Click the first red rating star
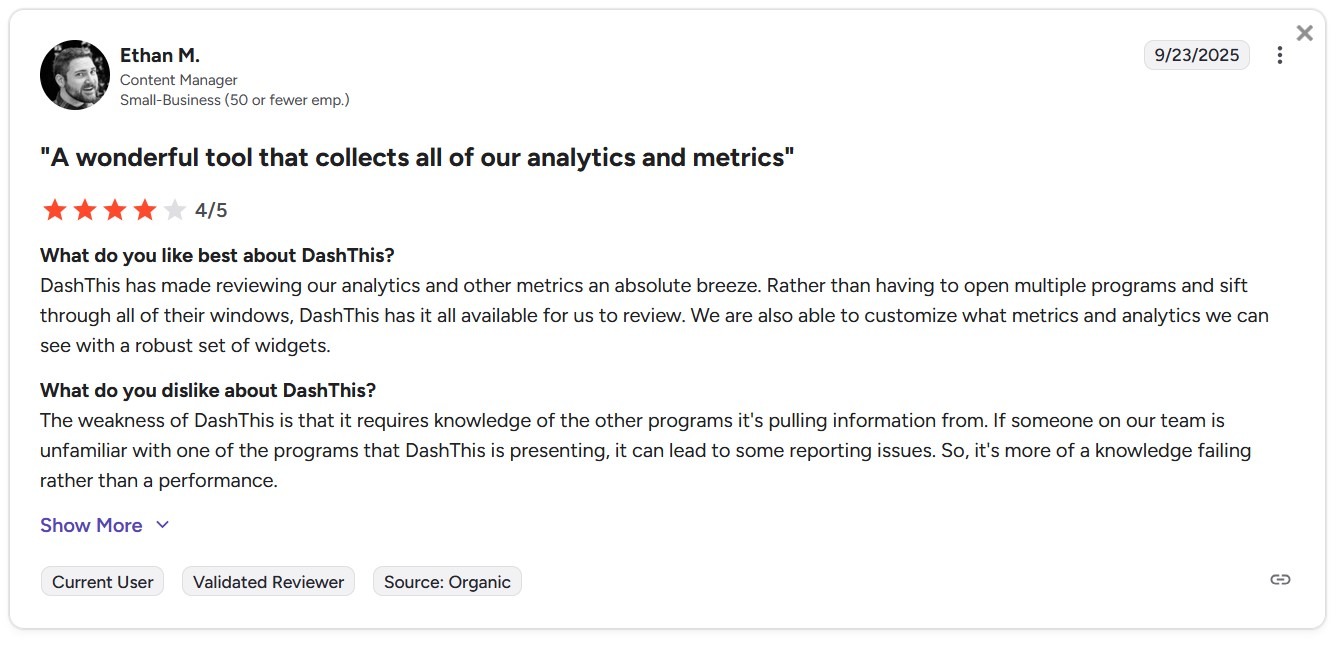 [54, 210]
